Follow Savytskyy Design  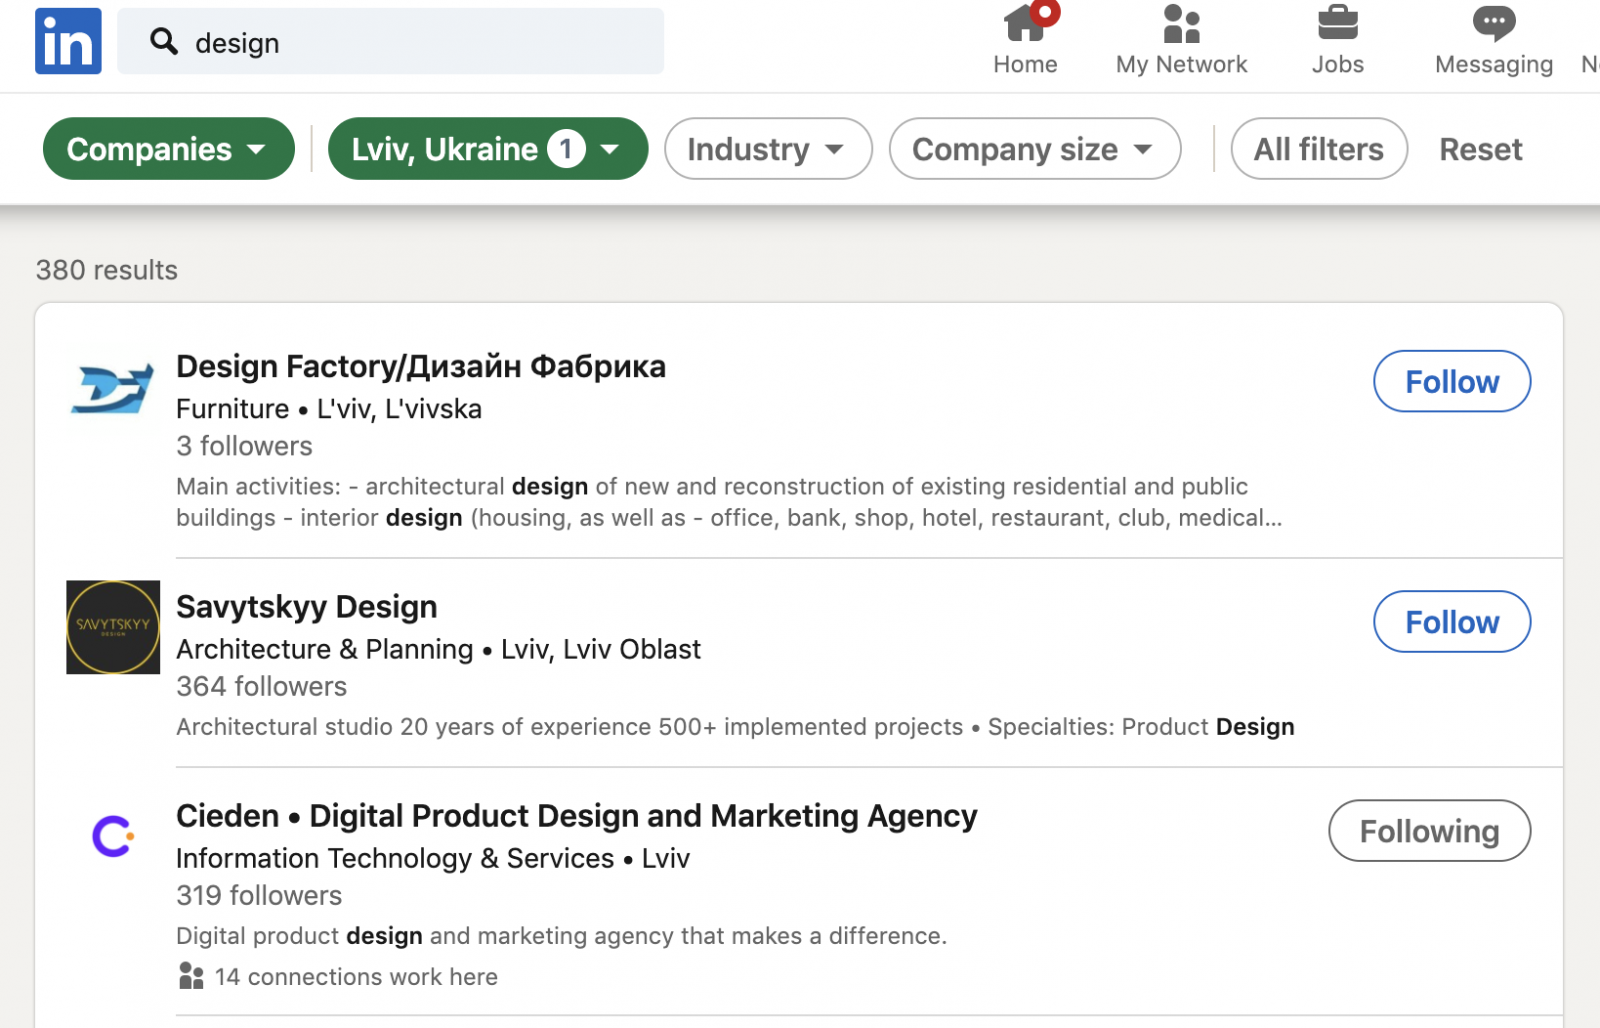[1452, 622]
